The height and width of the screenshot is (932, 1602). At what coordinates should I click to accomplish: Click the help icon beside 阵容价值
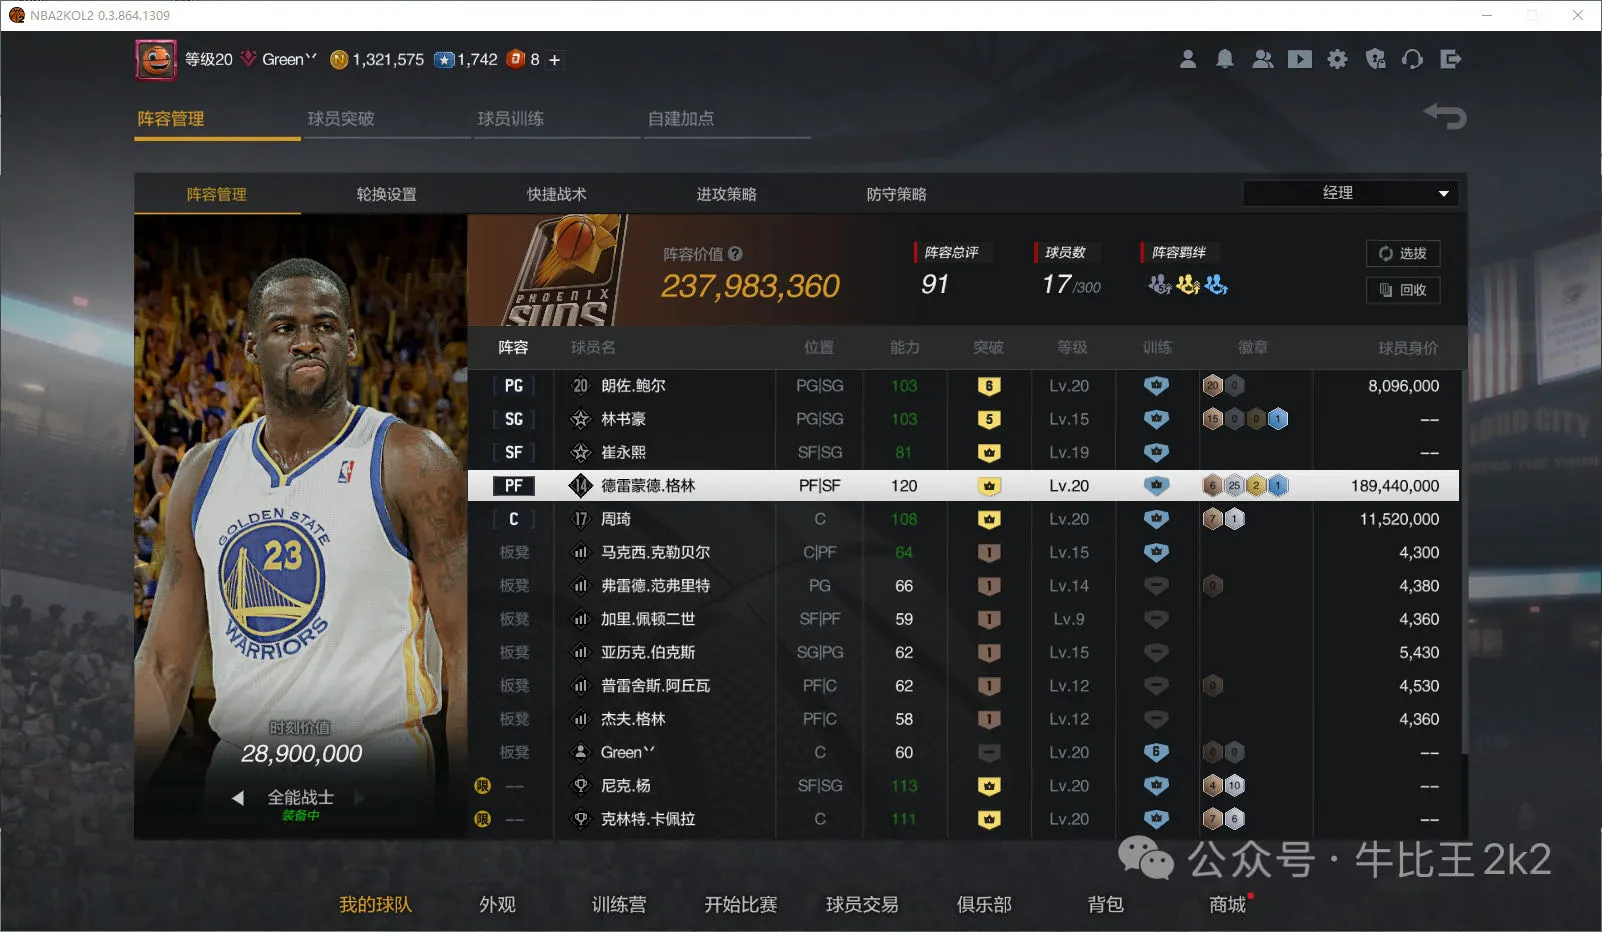[x=735, y=254]
